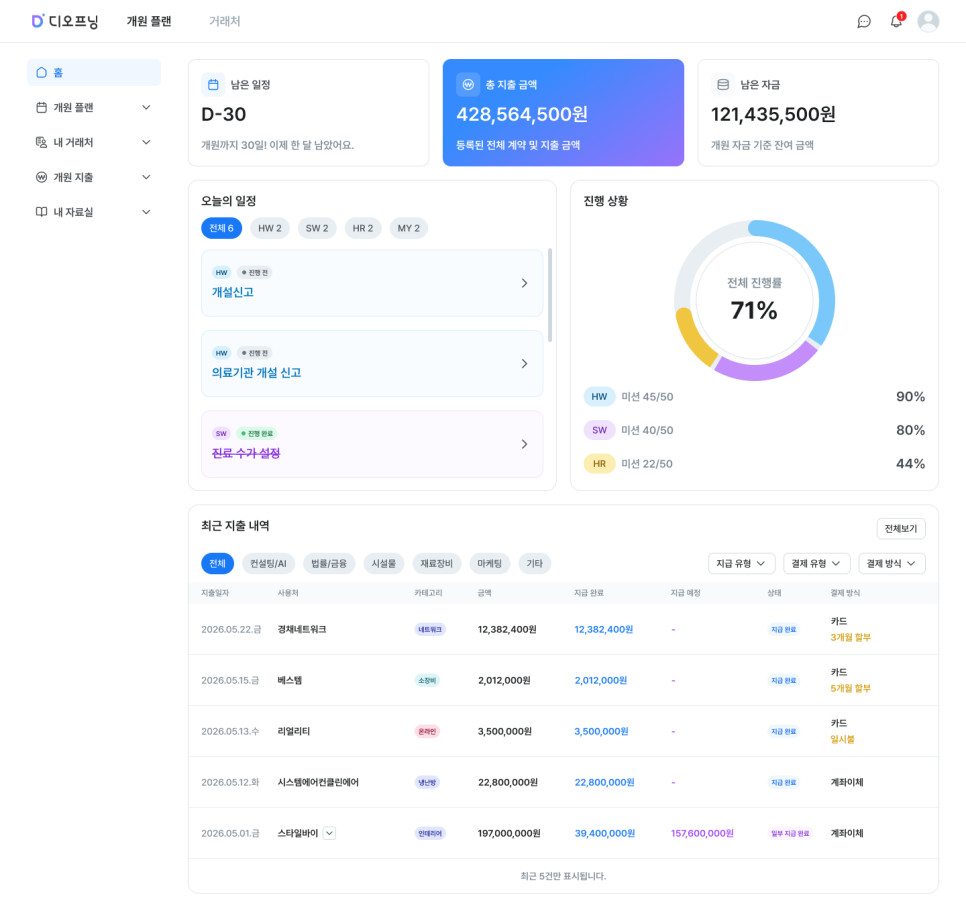Open the notification bell

pyautogui.click(x=896, y=21)
